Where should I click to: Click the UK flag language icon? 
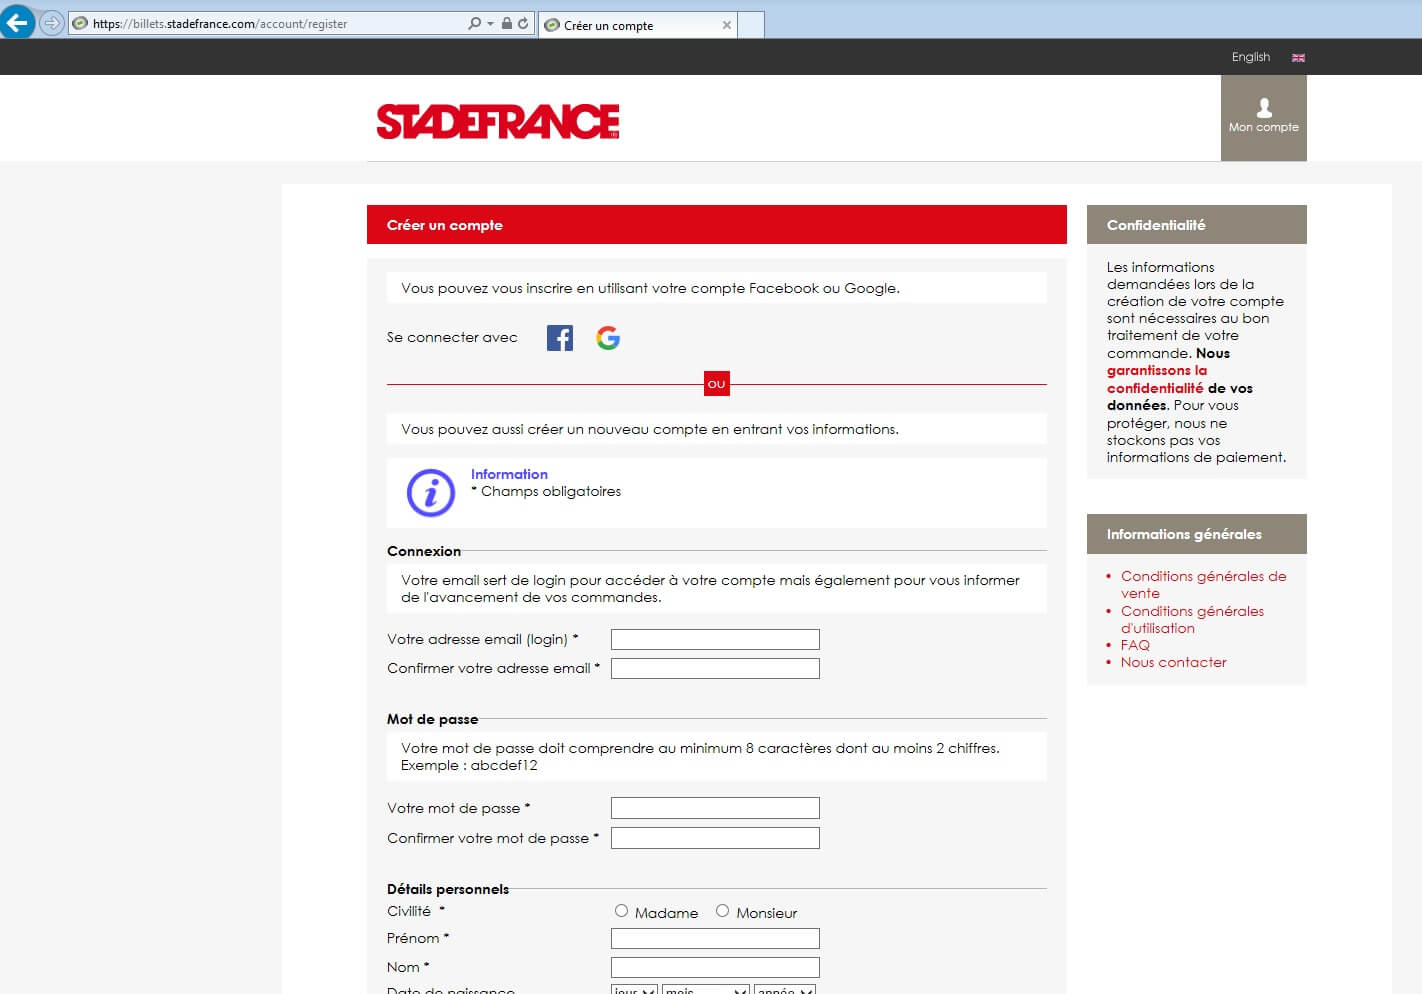1298,58
